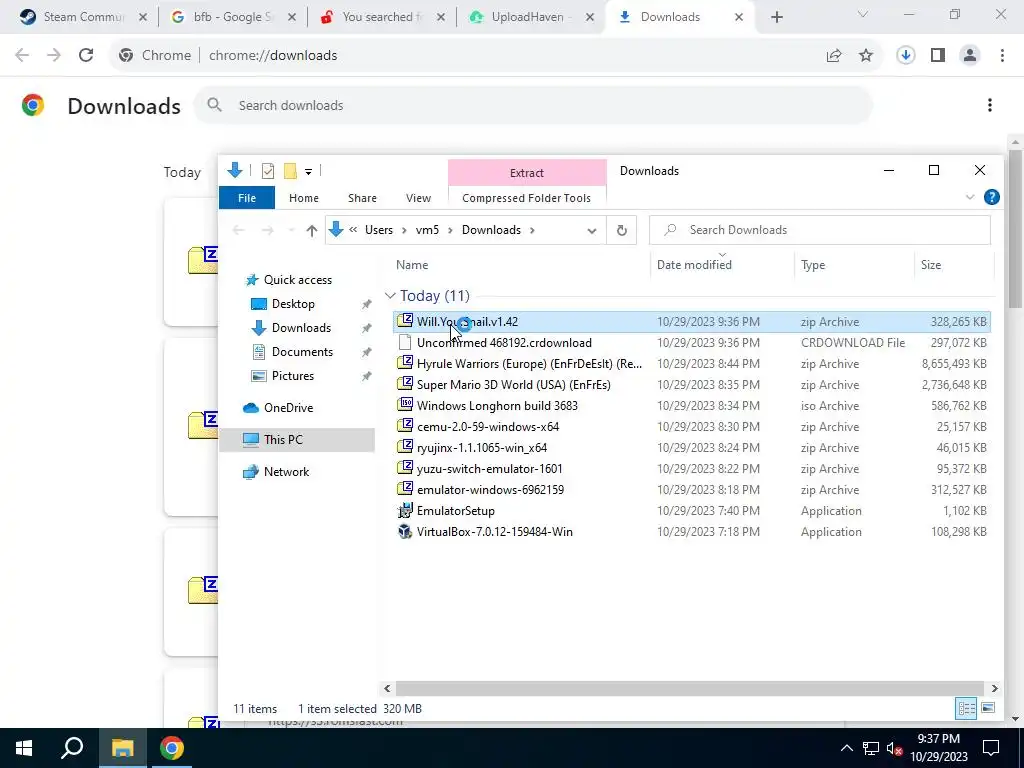
Task: Select This PC in navigation pane
Action: (x=283, y=440)
